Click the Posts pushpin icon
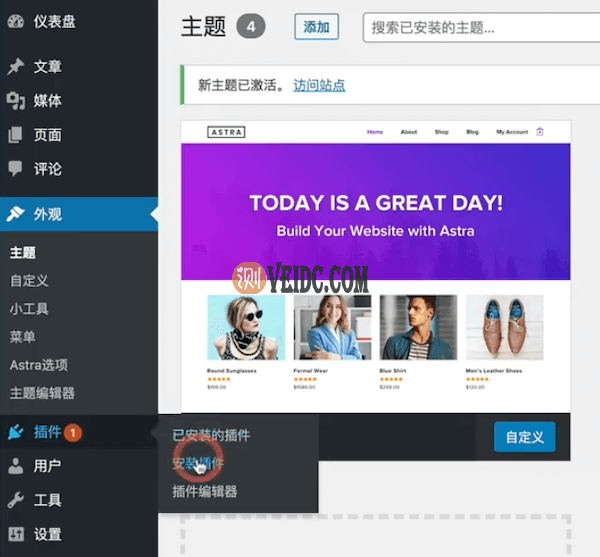This screenshot has width=600, height=557. pyautogui.click(x=15, y=67)
